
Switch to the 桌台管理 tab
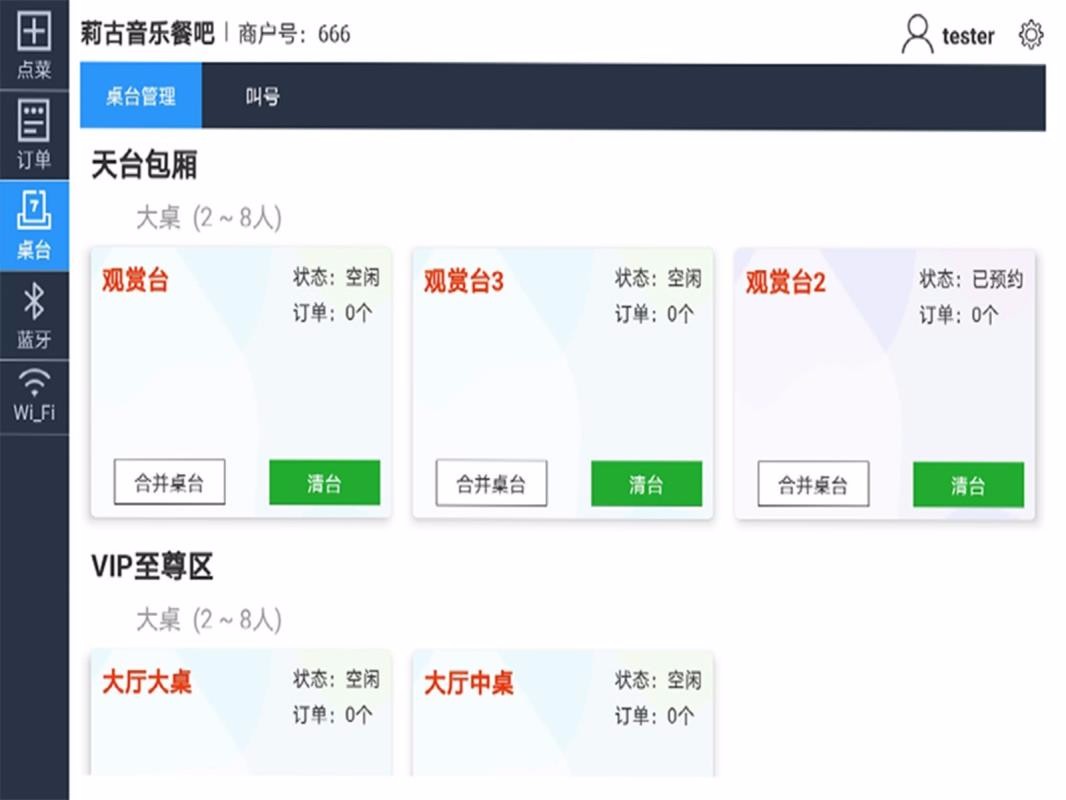tap(141, 97)
